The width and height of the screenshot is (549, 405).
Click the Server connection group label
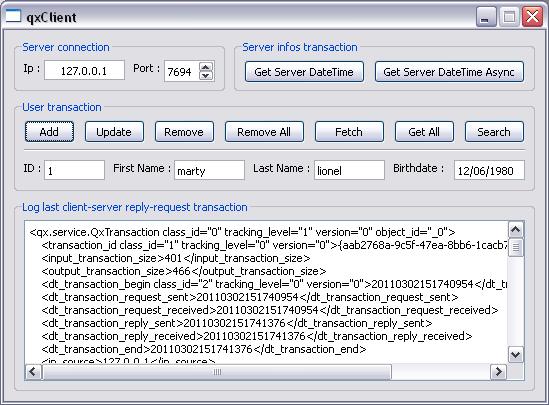(x=66, y=47)
